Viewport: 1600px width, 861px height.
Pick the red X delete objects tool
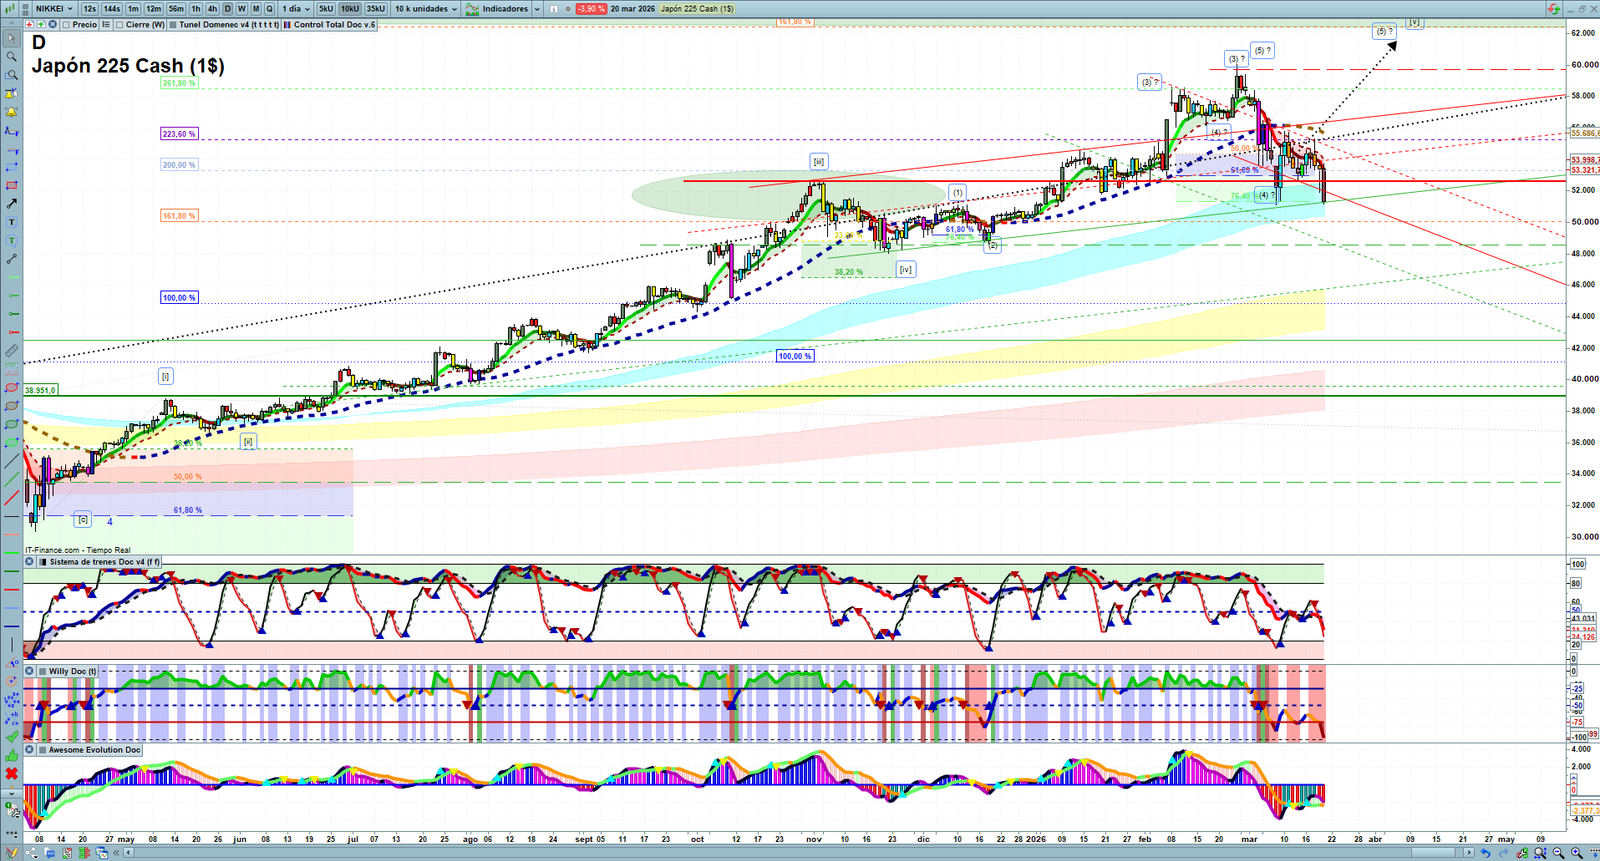pyautogui.click(x=11, y=774)
